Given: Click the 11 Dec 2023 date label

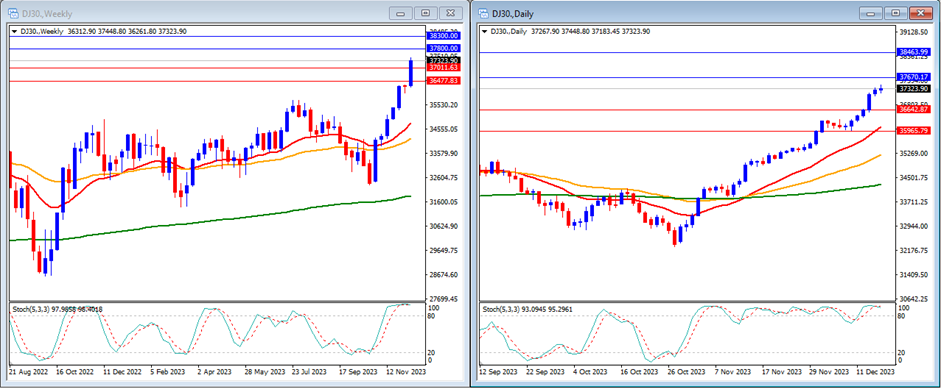Looking at the screenshot, I should point(877,372).
